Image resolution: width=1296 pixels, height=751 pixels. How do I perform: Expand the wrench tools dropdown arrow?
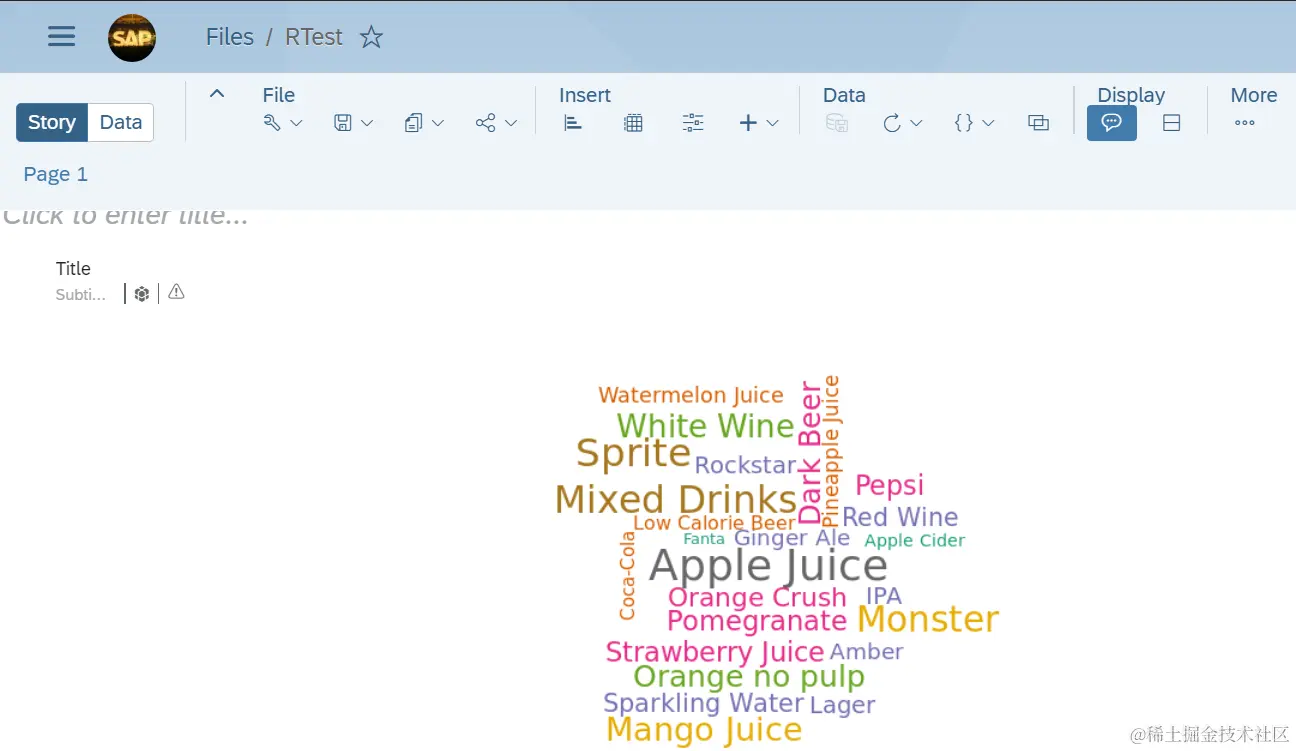[296, 123]
